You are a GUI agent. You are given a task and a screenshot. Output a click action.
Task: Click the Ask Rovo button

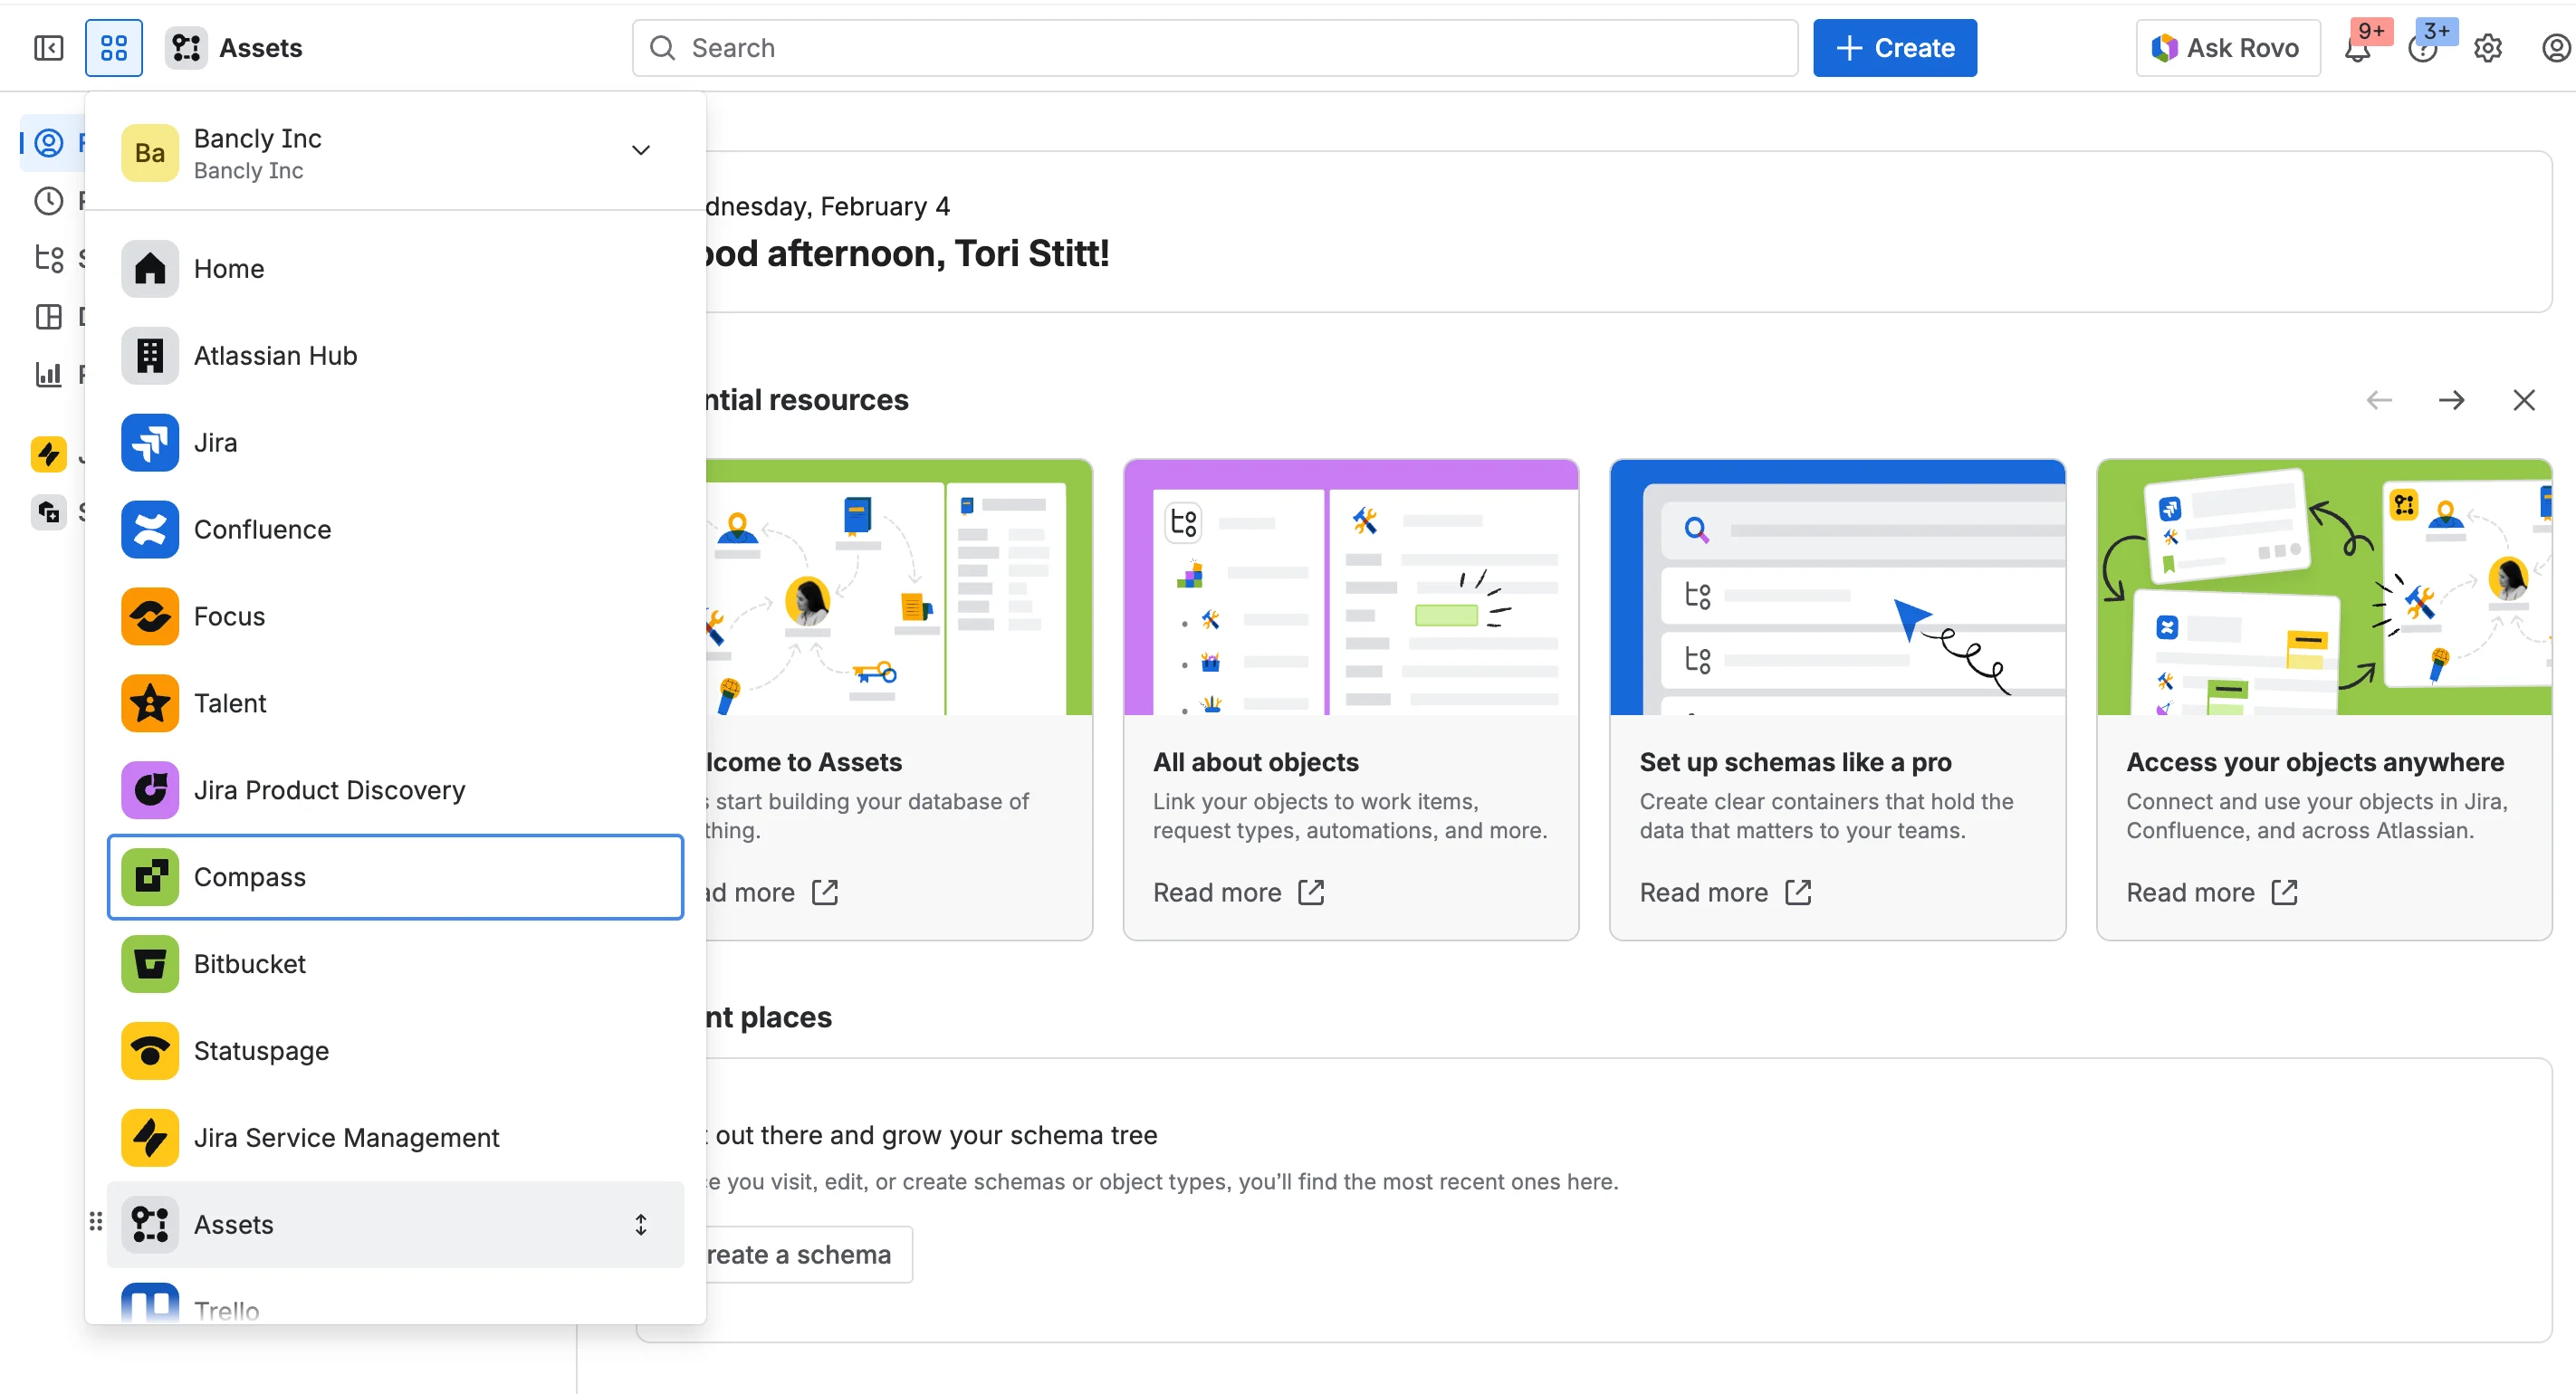(x=2227, y=48)
